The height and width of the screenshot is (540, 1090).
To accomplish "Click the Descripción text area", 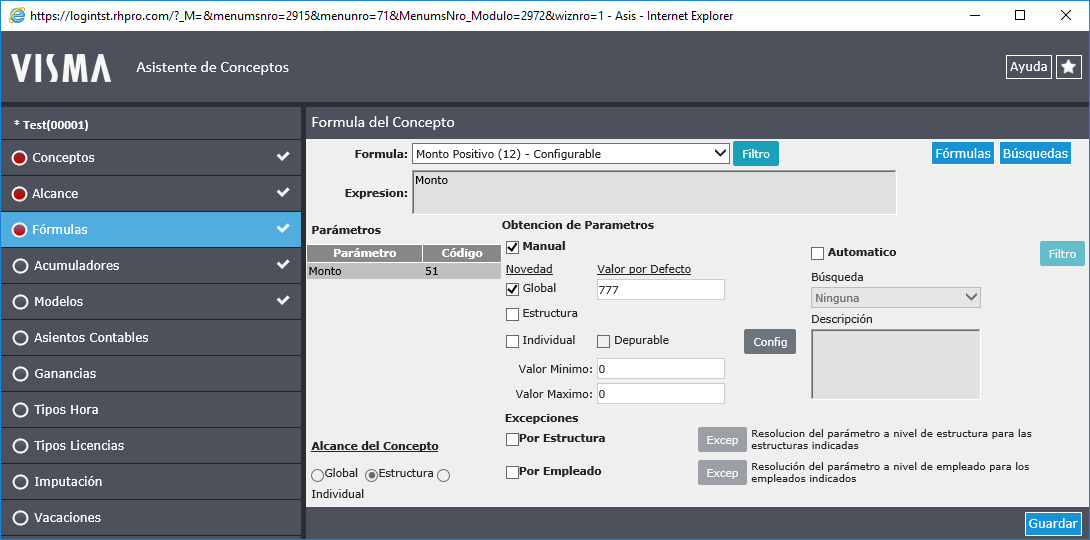I will pos(895,364).
